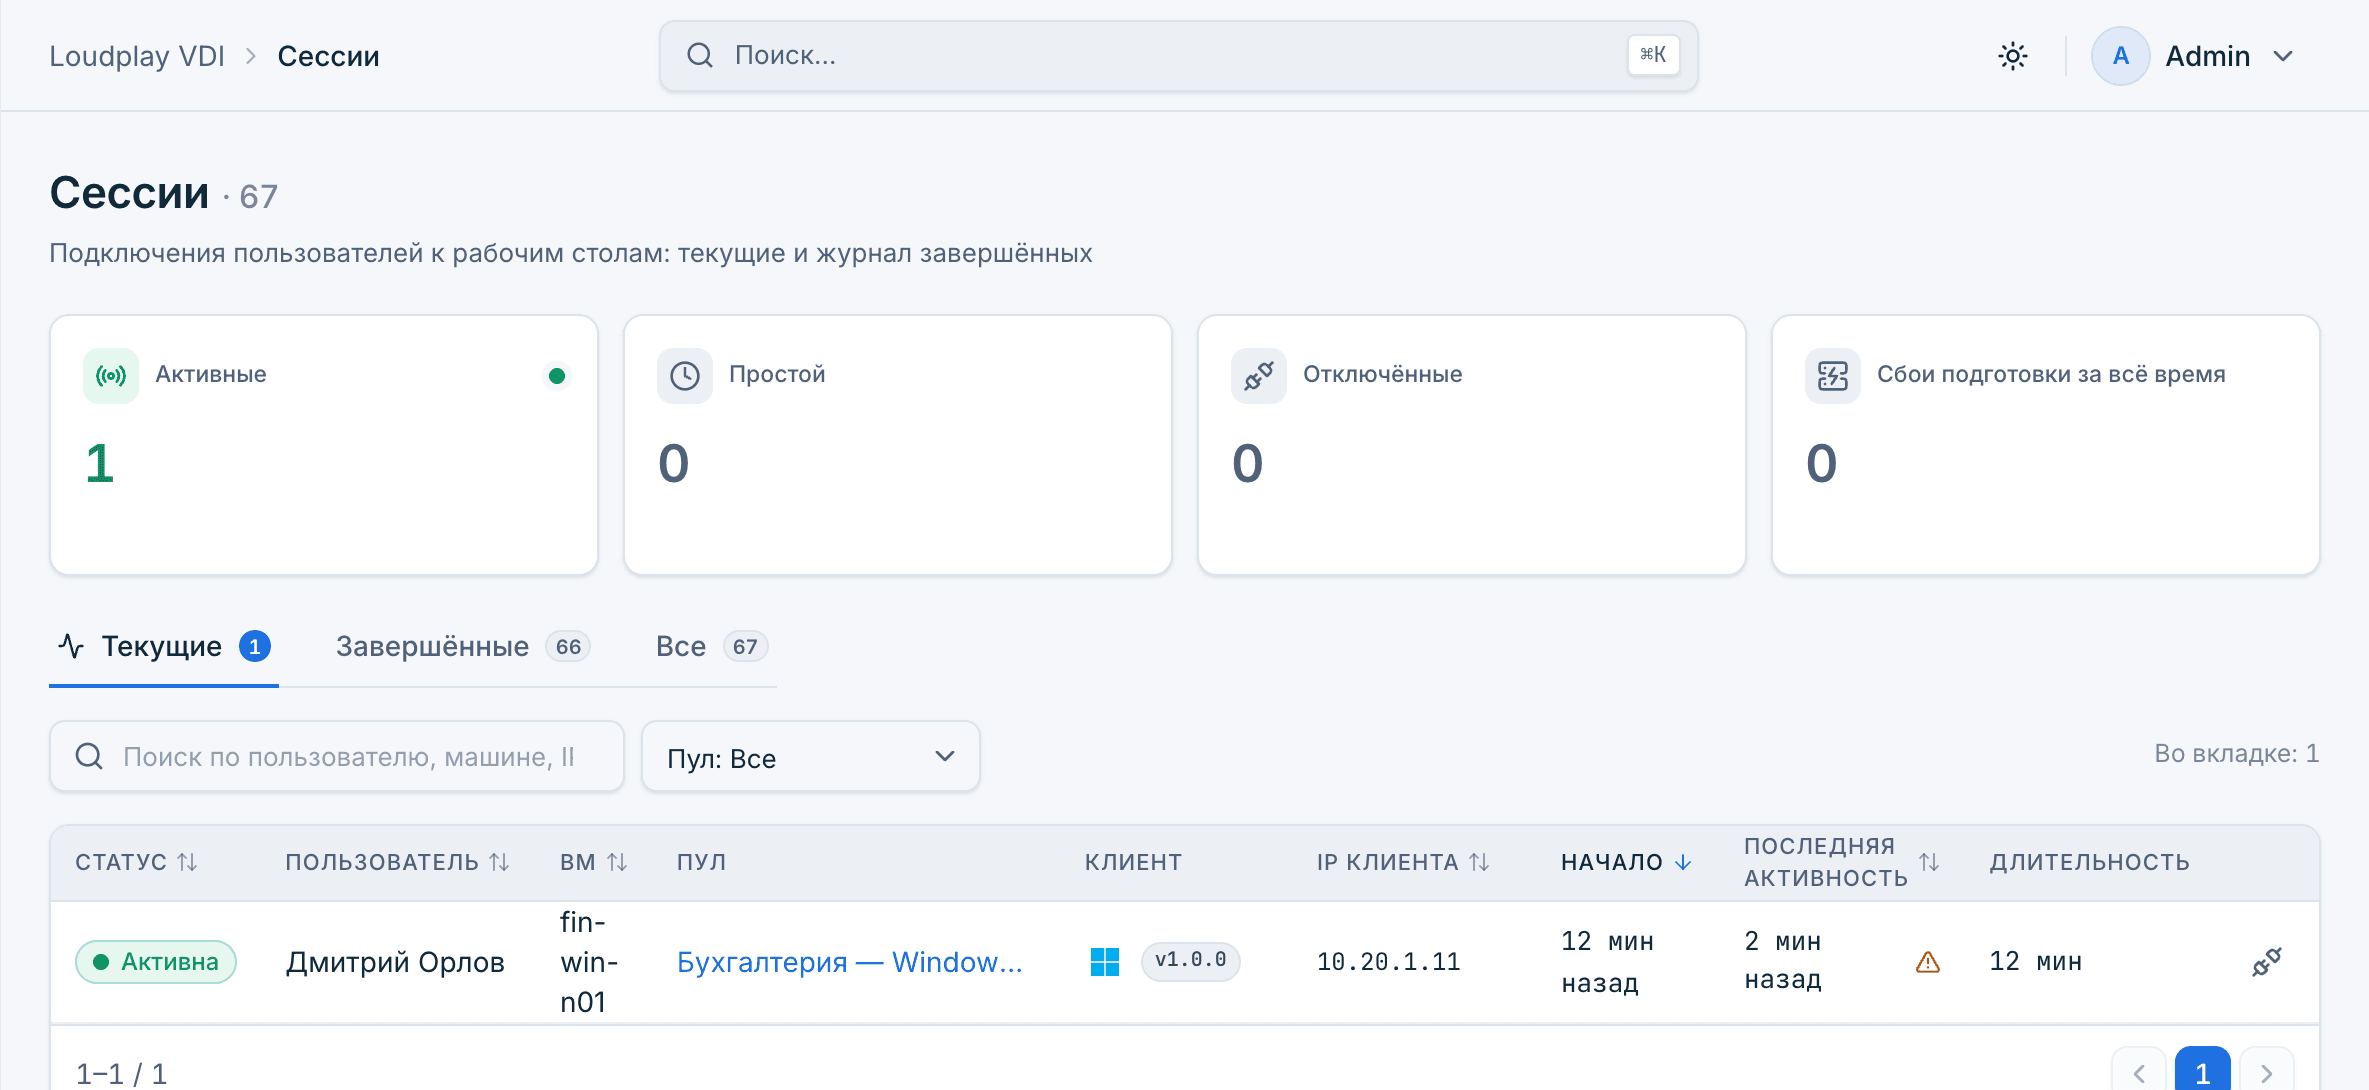Open the Активные sessions card

[x=324, y=445]
